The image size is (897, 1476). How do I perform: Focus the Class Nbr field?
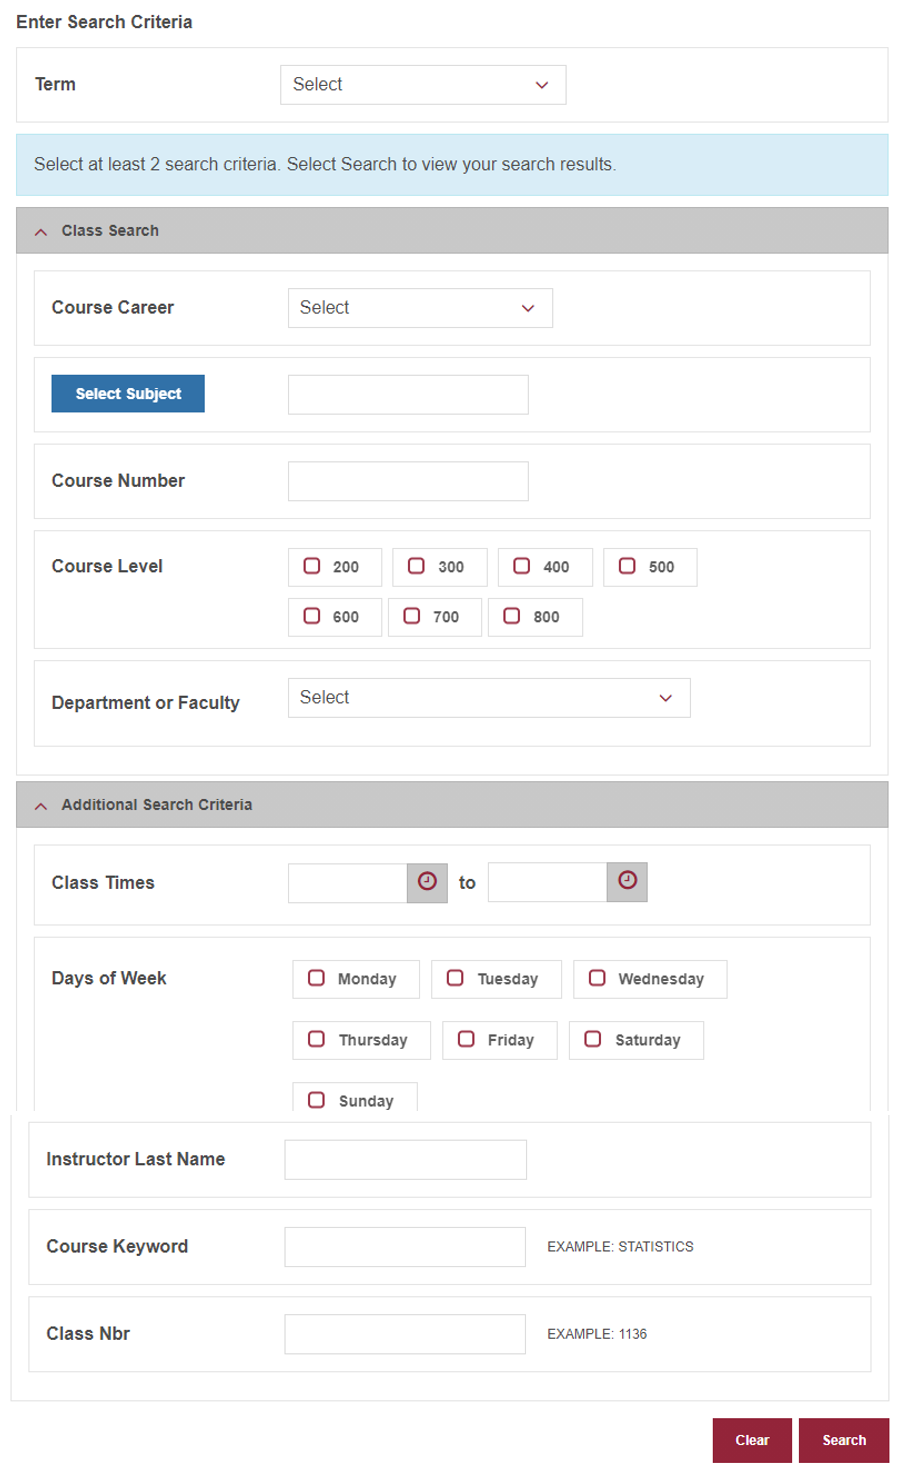click(x=405, y=1334)
